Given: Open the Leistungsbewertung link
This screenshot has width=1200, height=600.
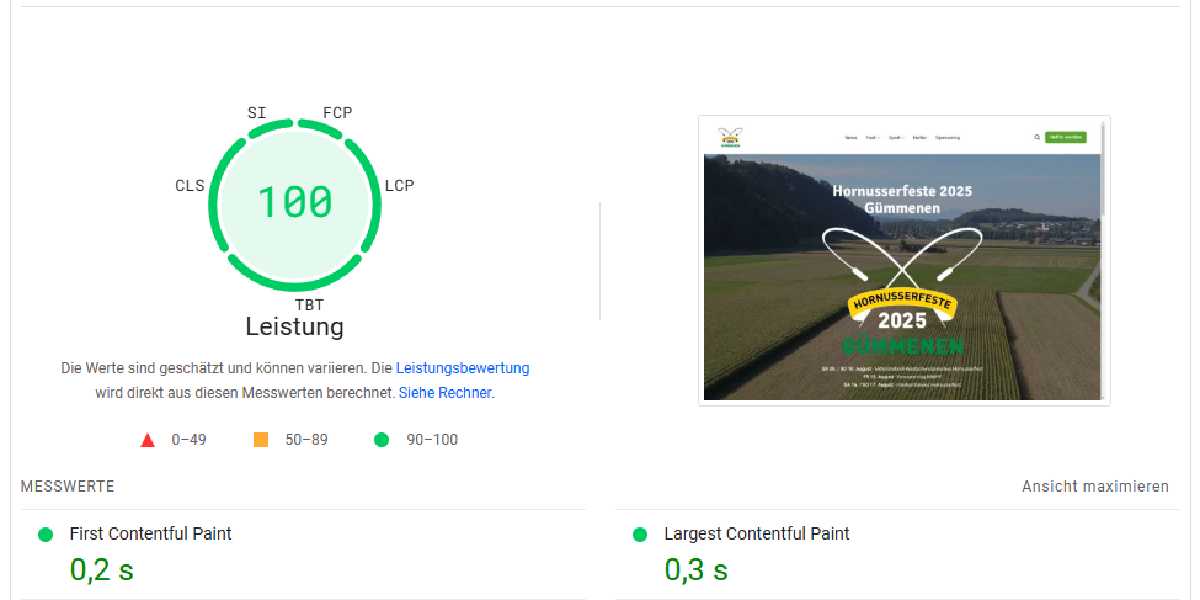Looking at the screenshot, I should coord(464,368).
